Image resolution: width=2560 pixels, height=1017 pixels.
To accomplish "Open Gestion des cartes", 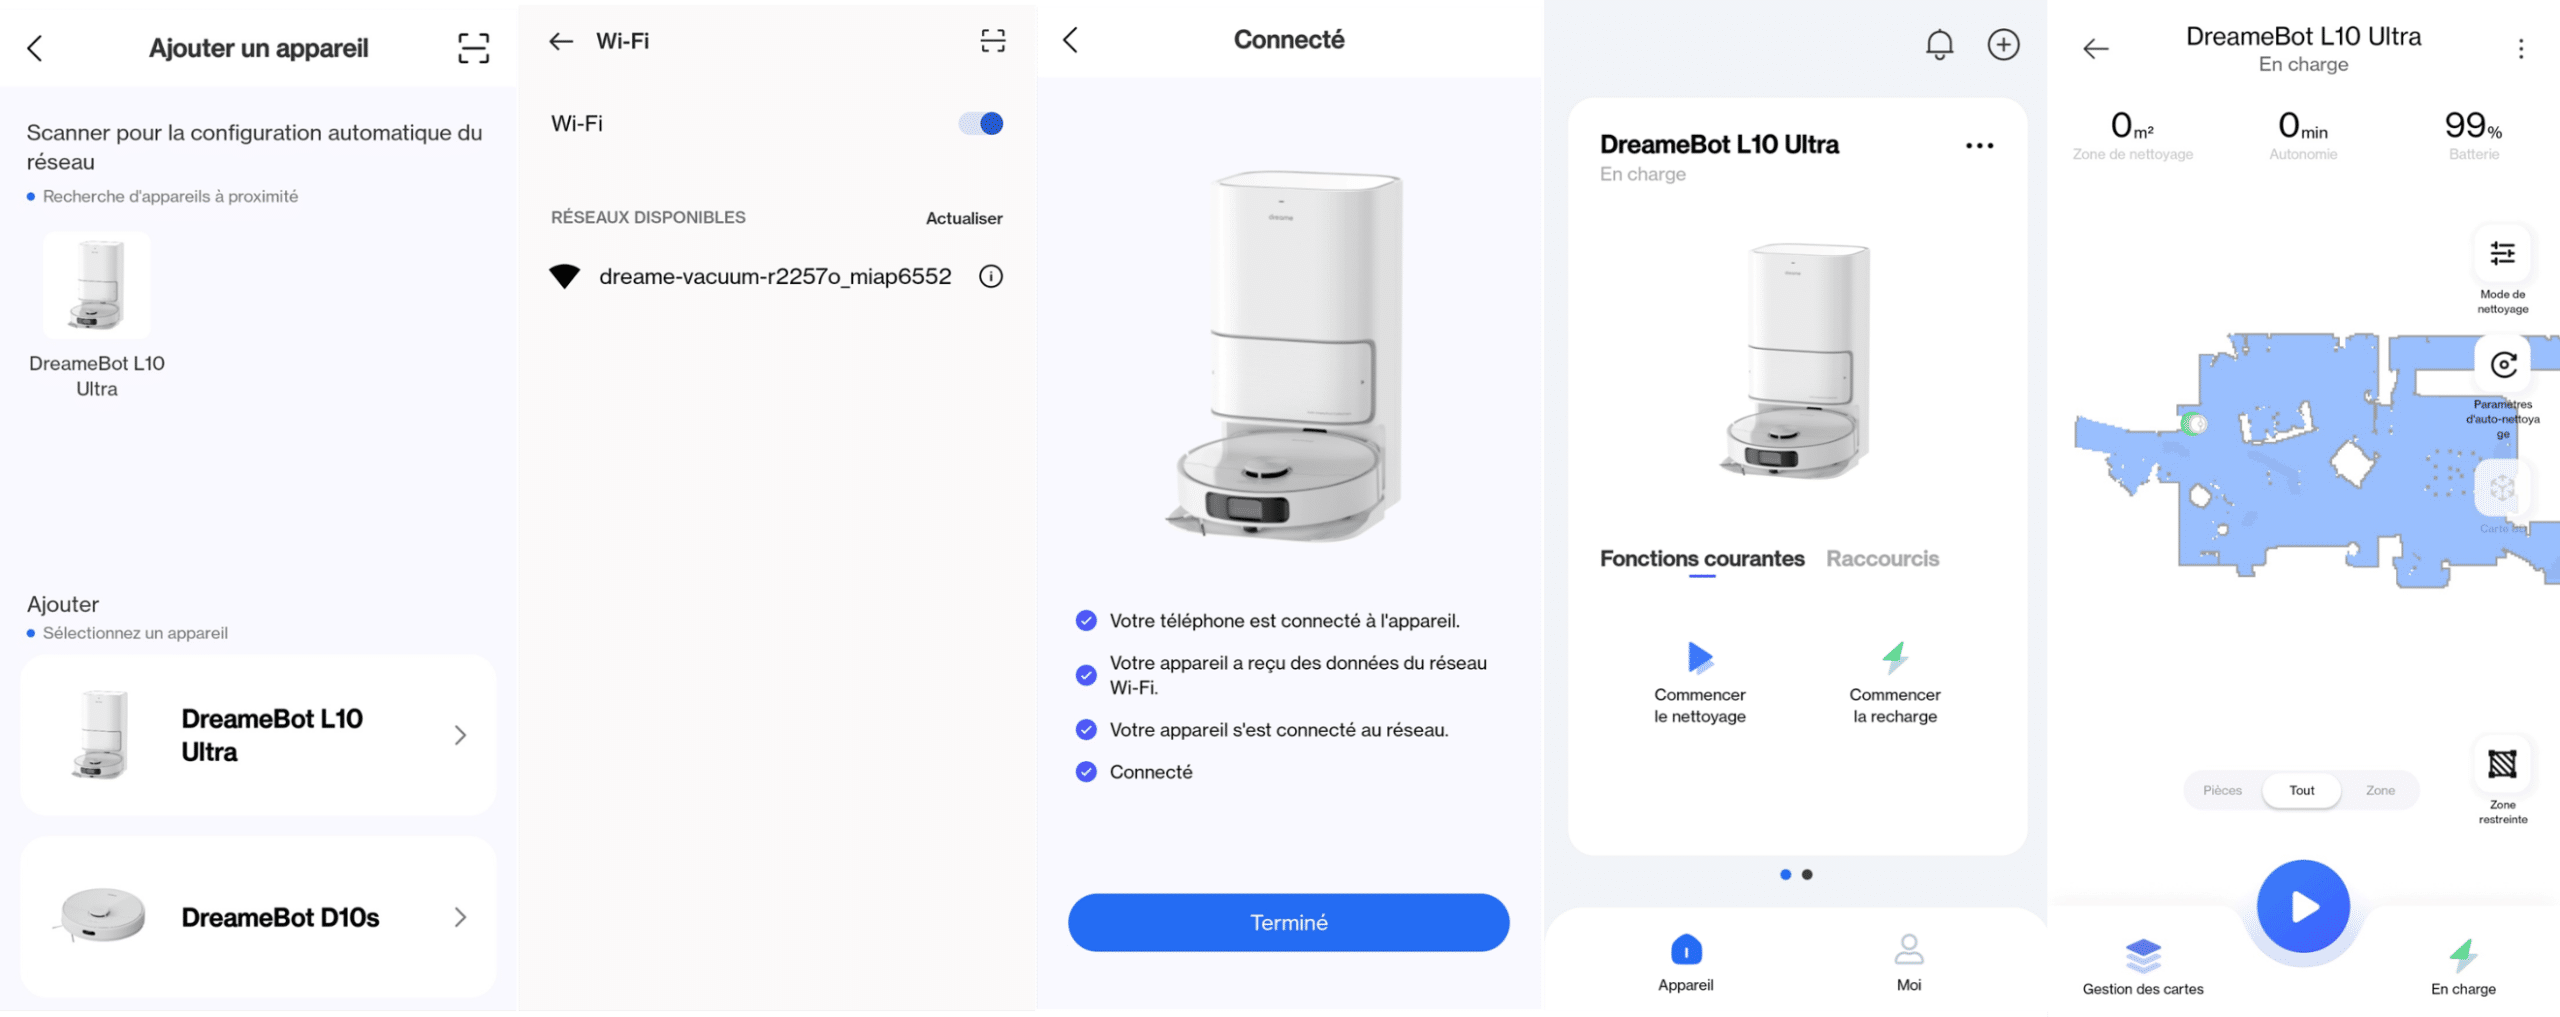I will (x=2143, y=967).
